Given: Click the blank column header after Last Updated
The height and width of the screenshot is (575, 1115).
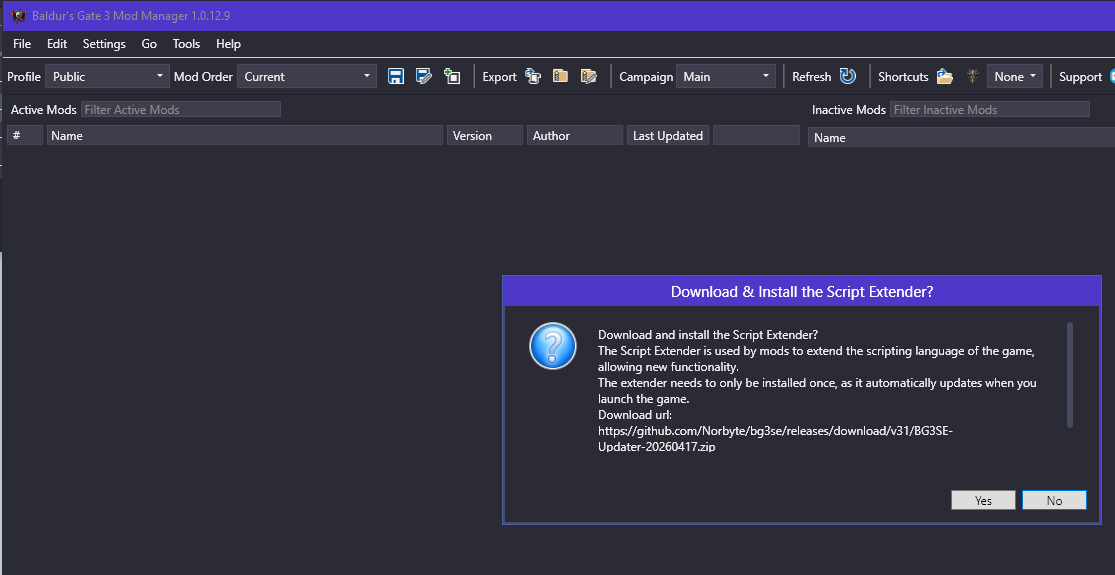Looking at the screenshot, I should point(757,135).
